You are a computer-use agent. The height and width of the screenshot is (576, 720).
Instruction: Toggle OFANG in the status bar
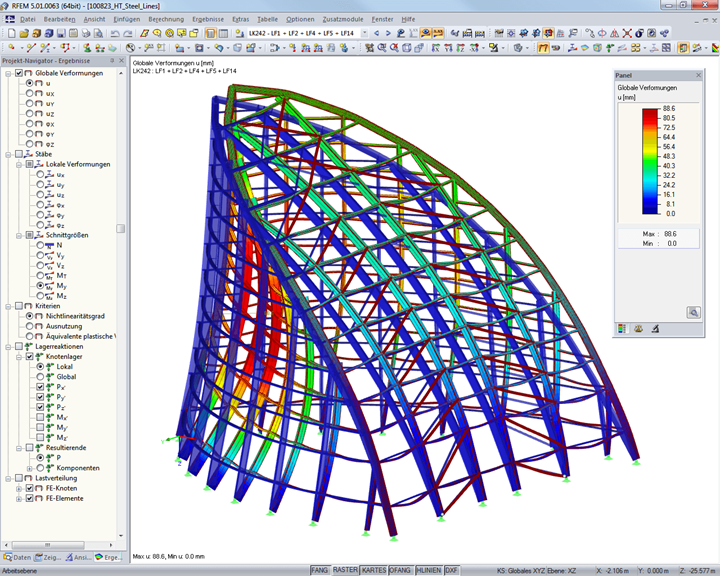coord(400,570)
